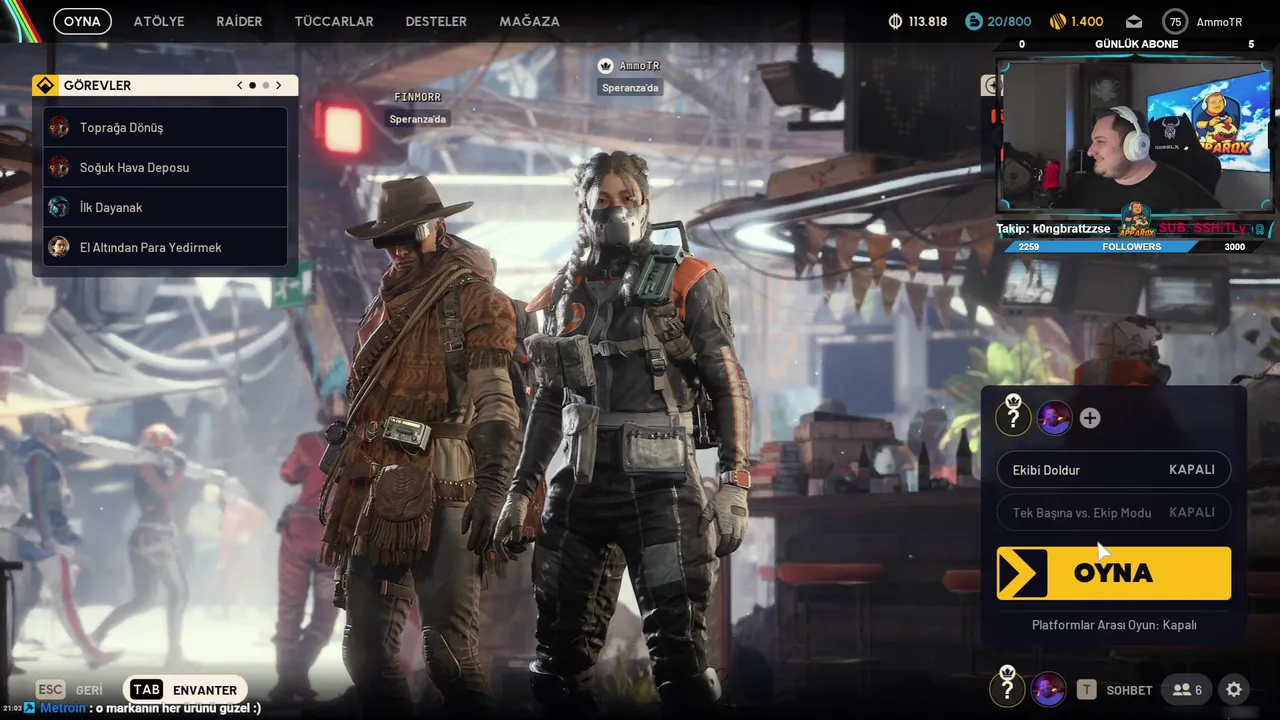
Task: Click the gold striped currency icon beside 1.400
Action: pos(1058,21)
